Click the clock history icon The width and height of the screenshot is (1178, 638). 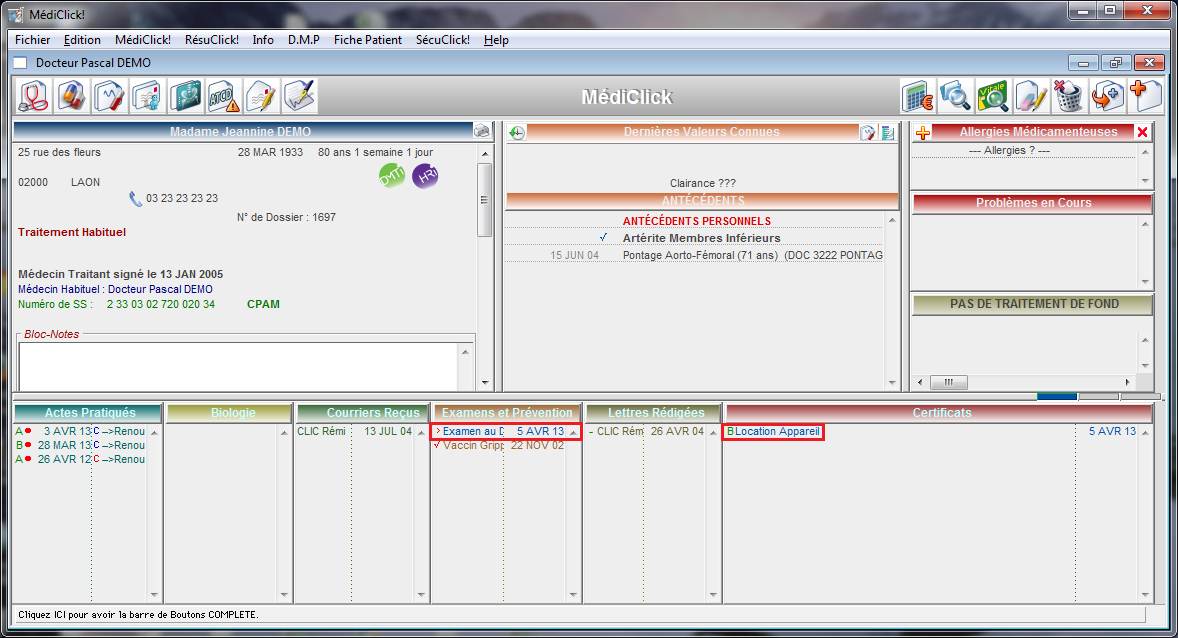click(517, 132)
